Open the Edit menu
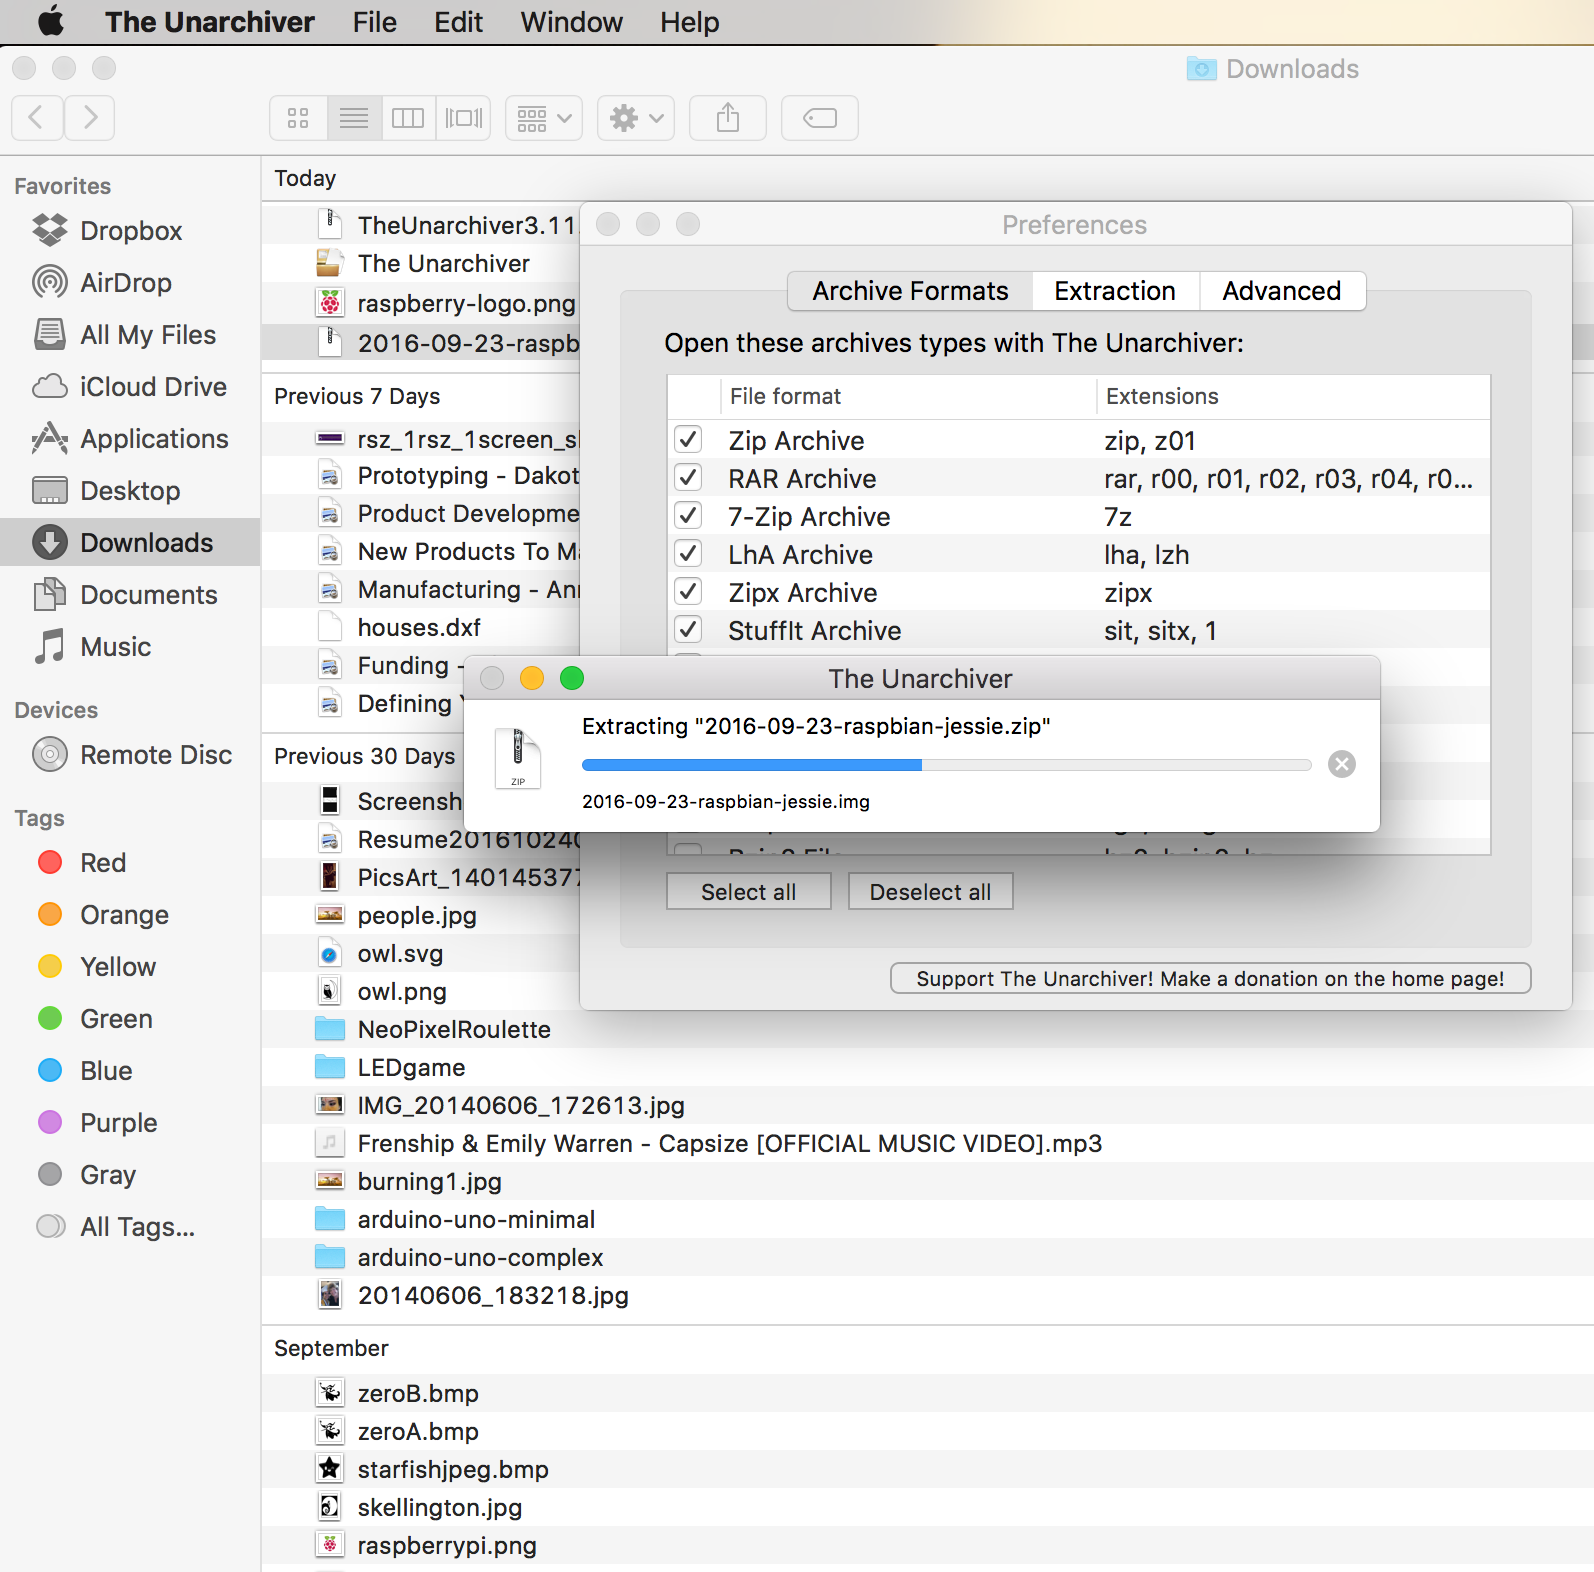Image resolution: width=1594 pixels, height=1572 pixels. point(458,22)
